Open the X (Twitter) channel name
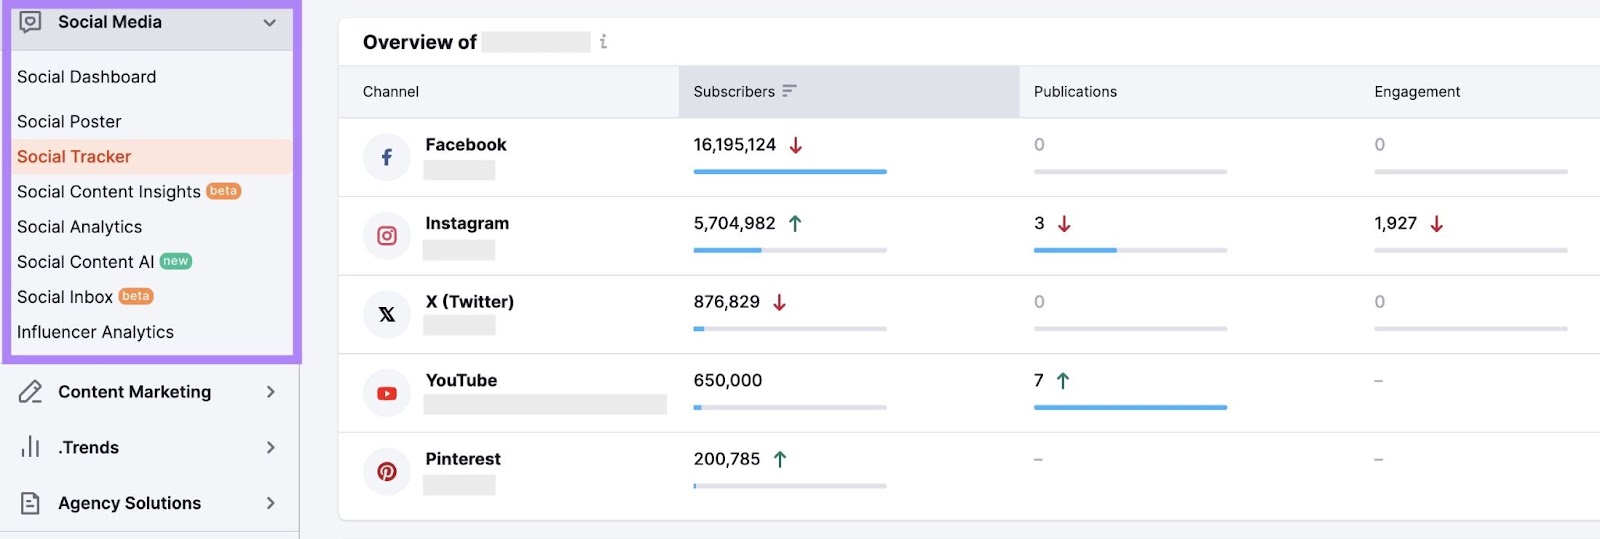 pos(470,302)
